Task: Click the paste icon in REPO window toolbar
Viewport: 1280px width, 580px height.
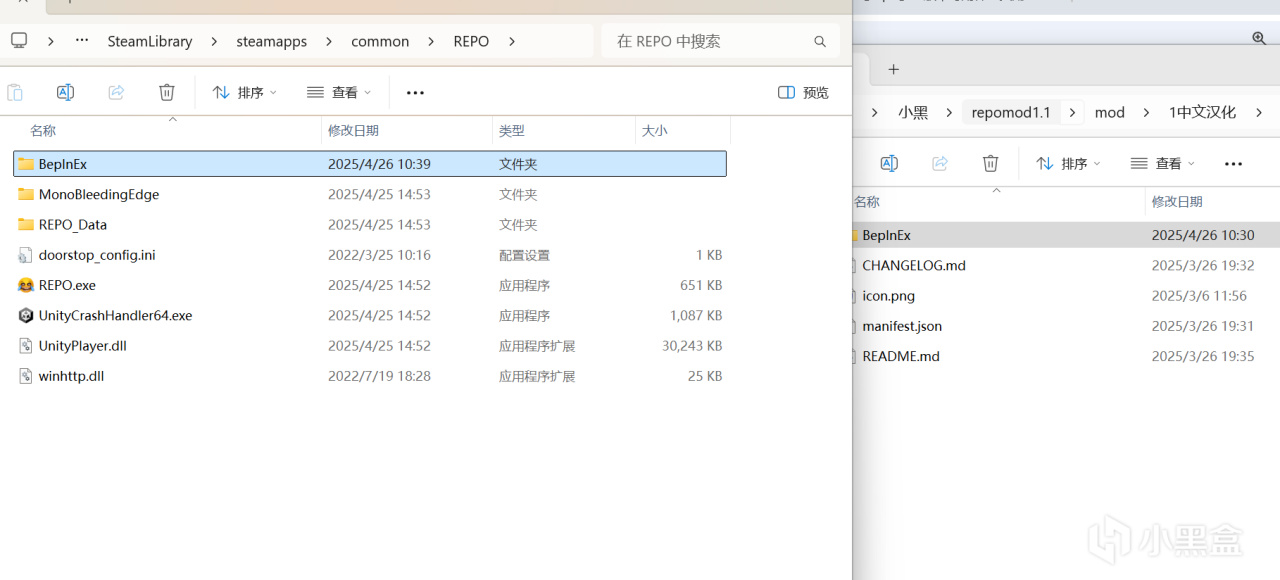Action: tap(14, 92)
